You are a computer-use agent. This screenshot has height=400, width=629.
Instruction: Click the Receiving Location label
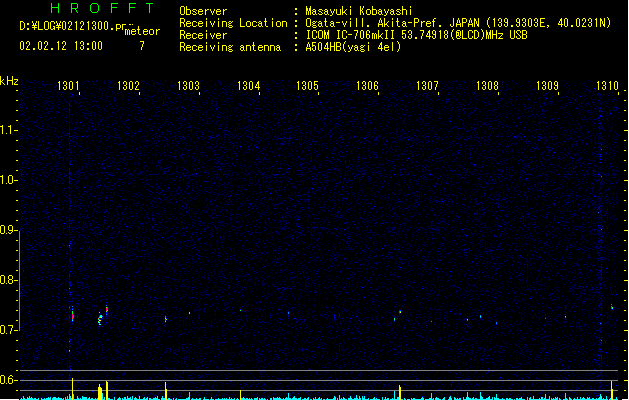233,23
